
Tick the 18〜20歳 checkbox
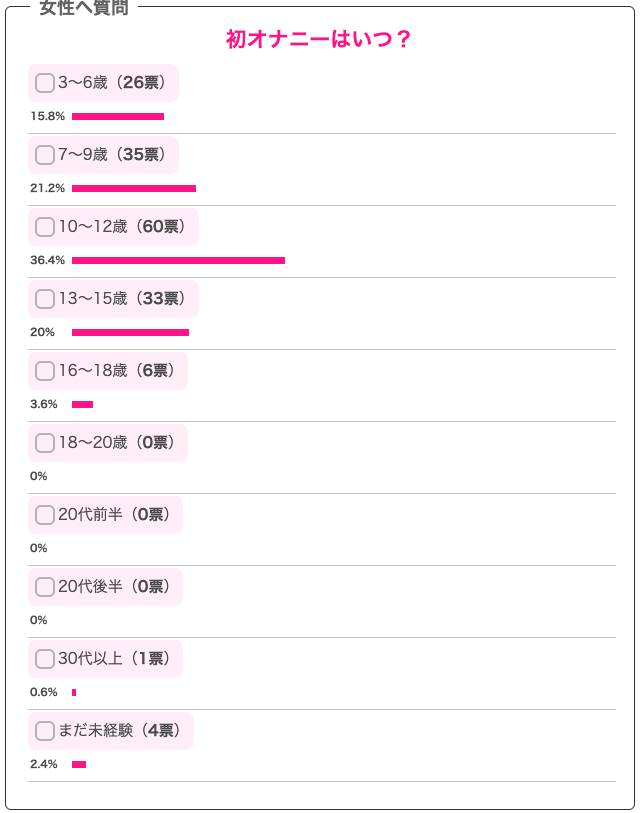point(45,443)
